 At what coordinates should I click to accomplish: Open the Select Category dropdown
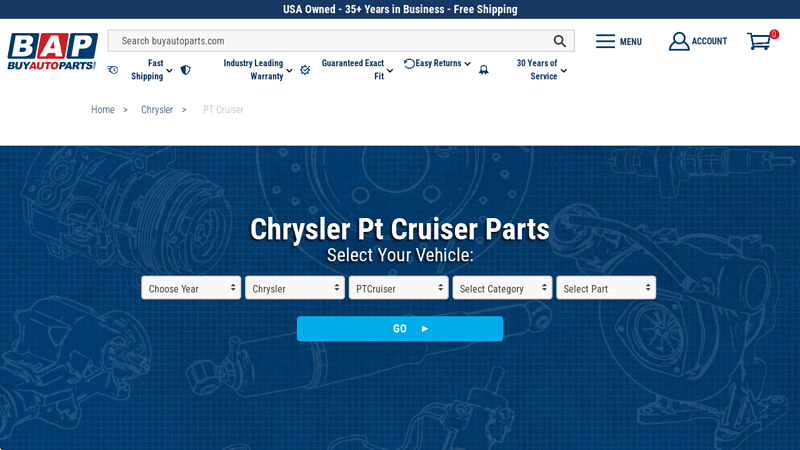pyautogui.click(x=502, y=288)
